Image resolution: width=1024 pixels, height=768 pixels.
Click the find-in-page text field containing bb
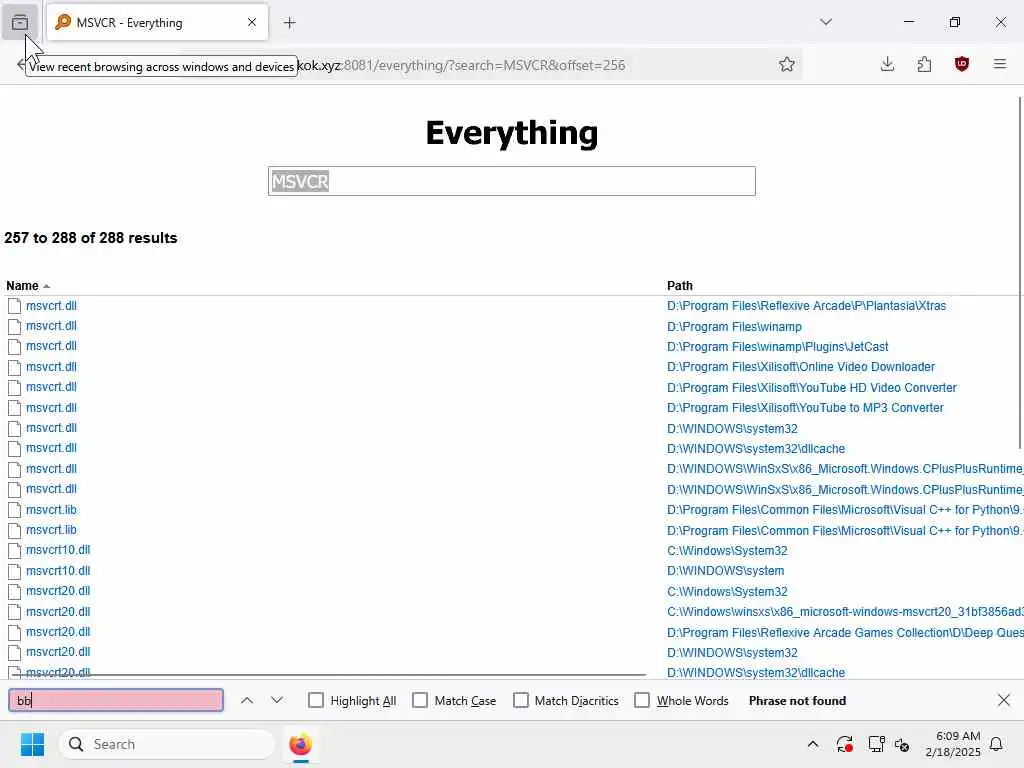click(x=116, y=700)
